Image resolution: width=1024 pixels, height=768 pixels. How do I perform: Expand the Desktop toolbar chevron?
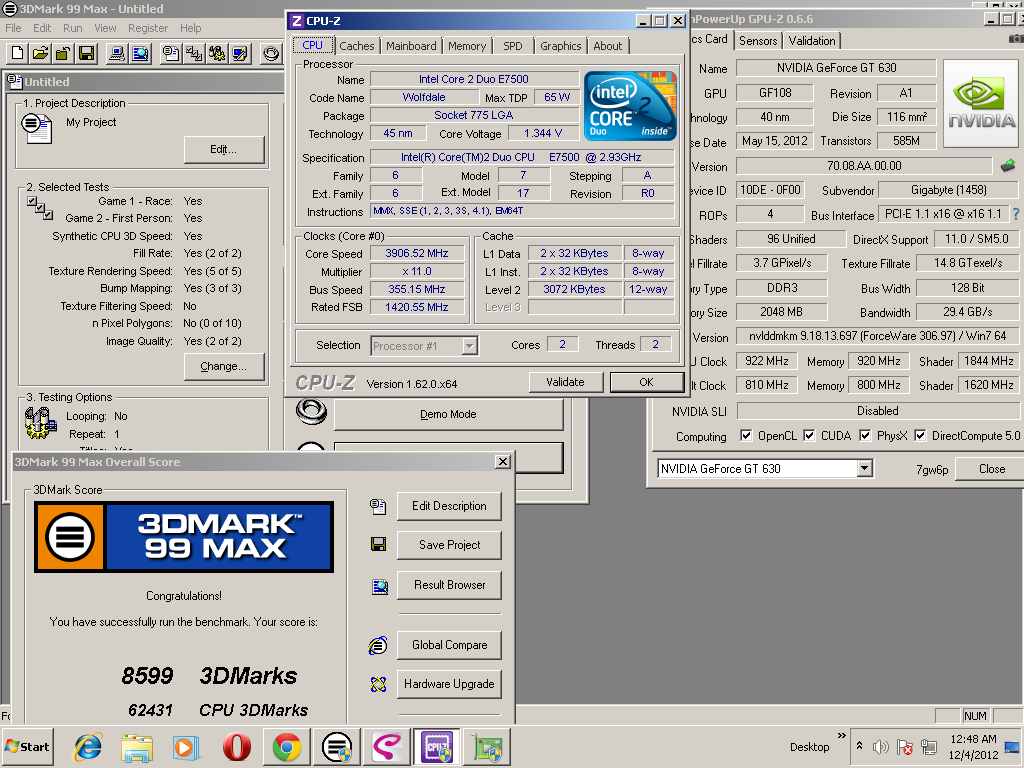pos(842,736)
